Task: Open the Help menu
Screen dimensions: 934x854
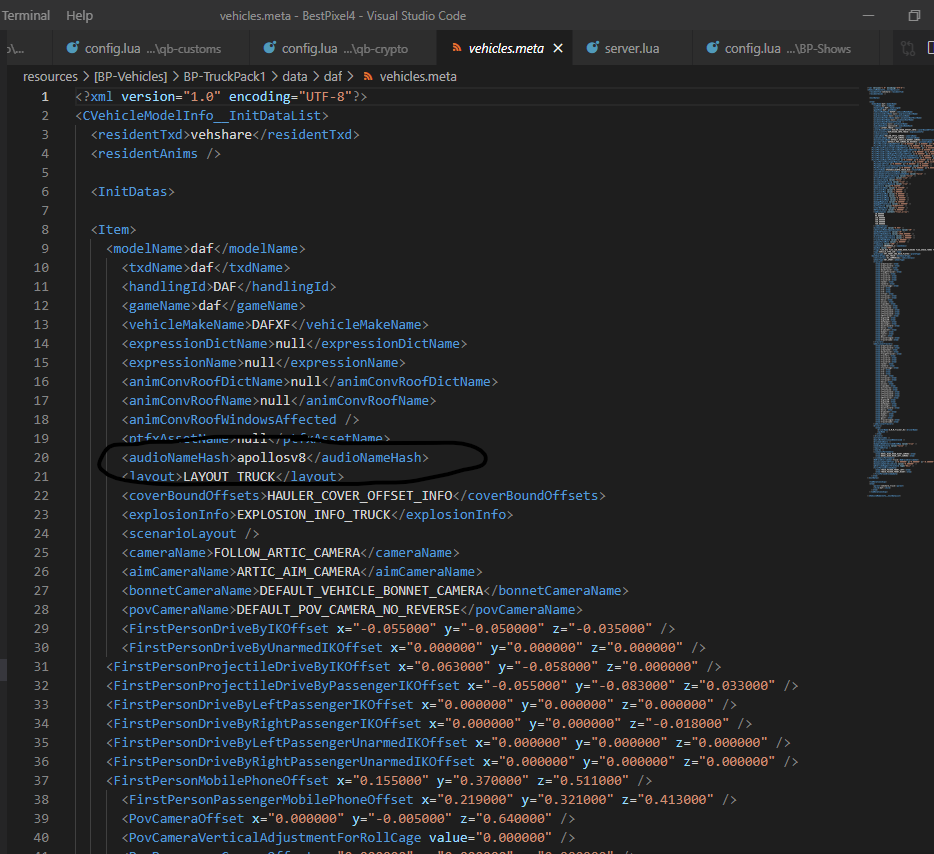Action: (79, 15)
